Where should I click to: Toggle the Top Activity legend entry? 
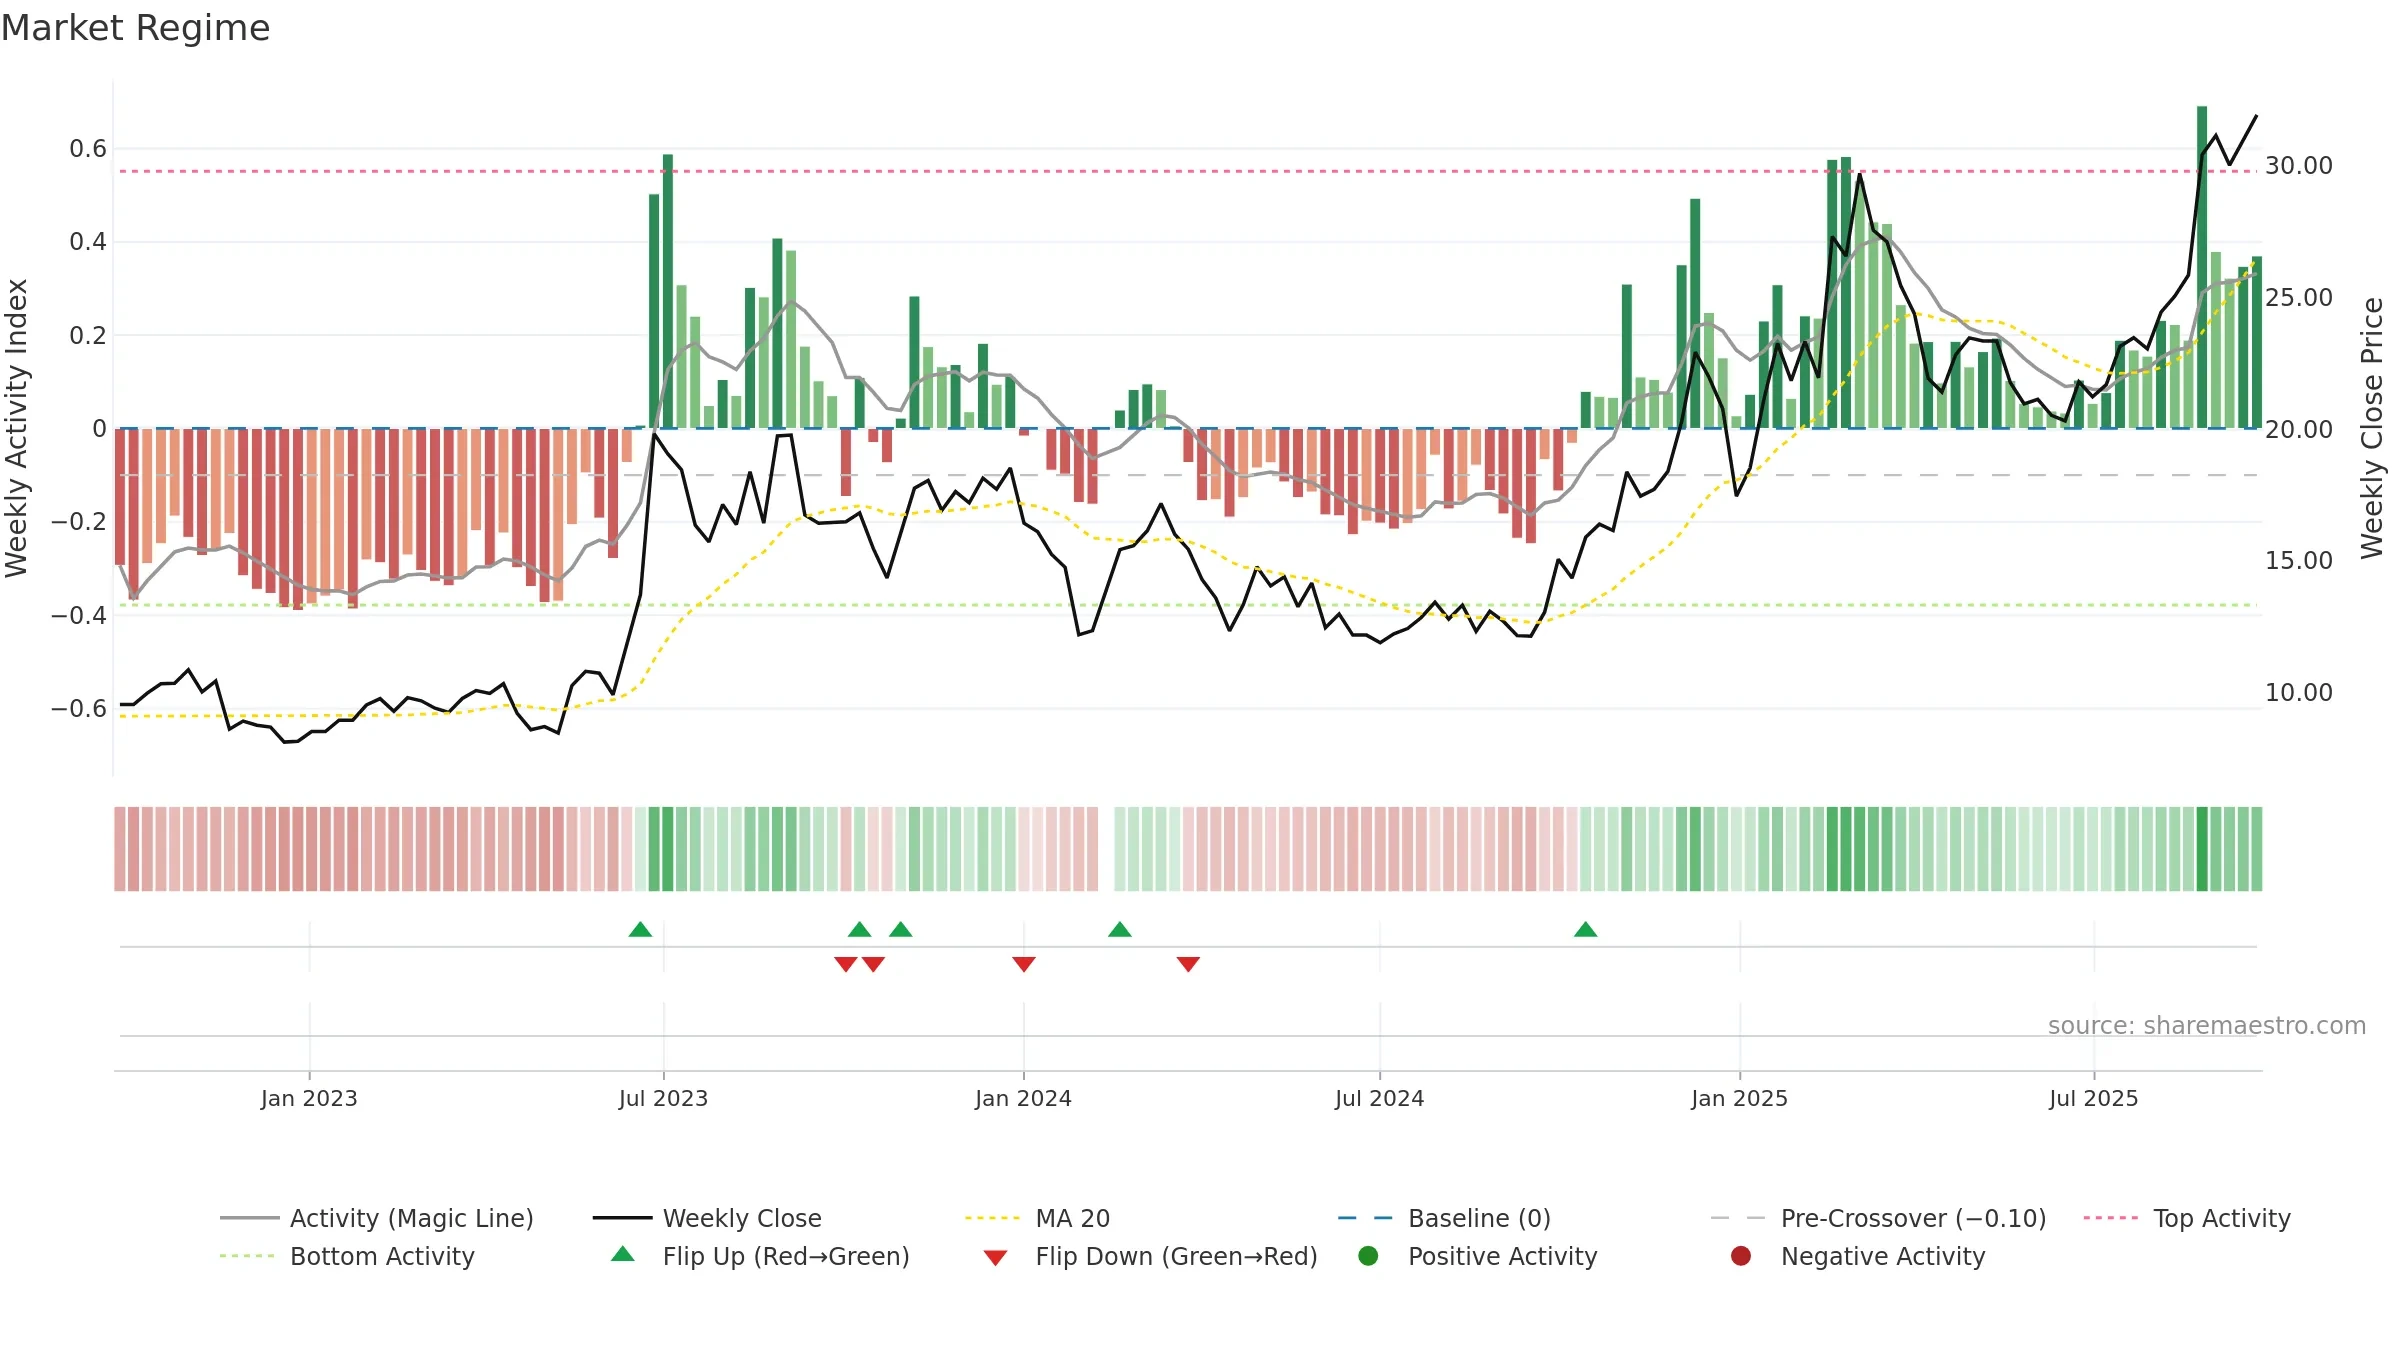tap(2187, 1218)
